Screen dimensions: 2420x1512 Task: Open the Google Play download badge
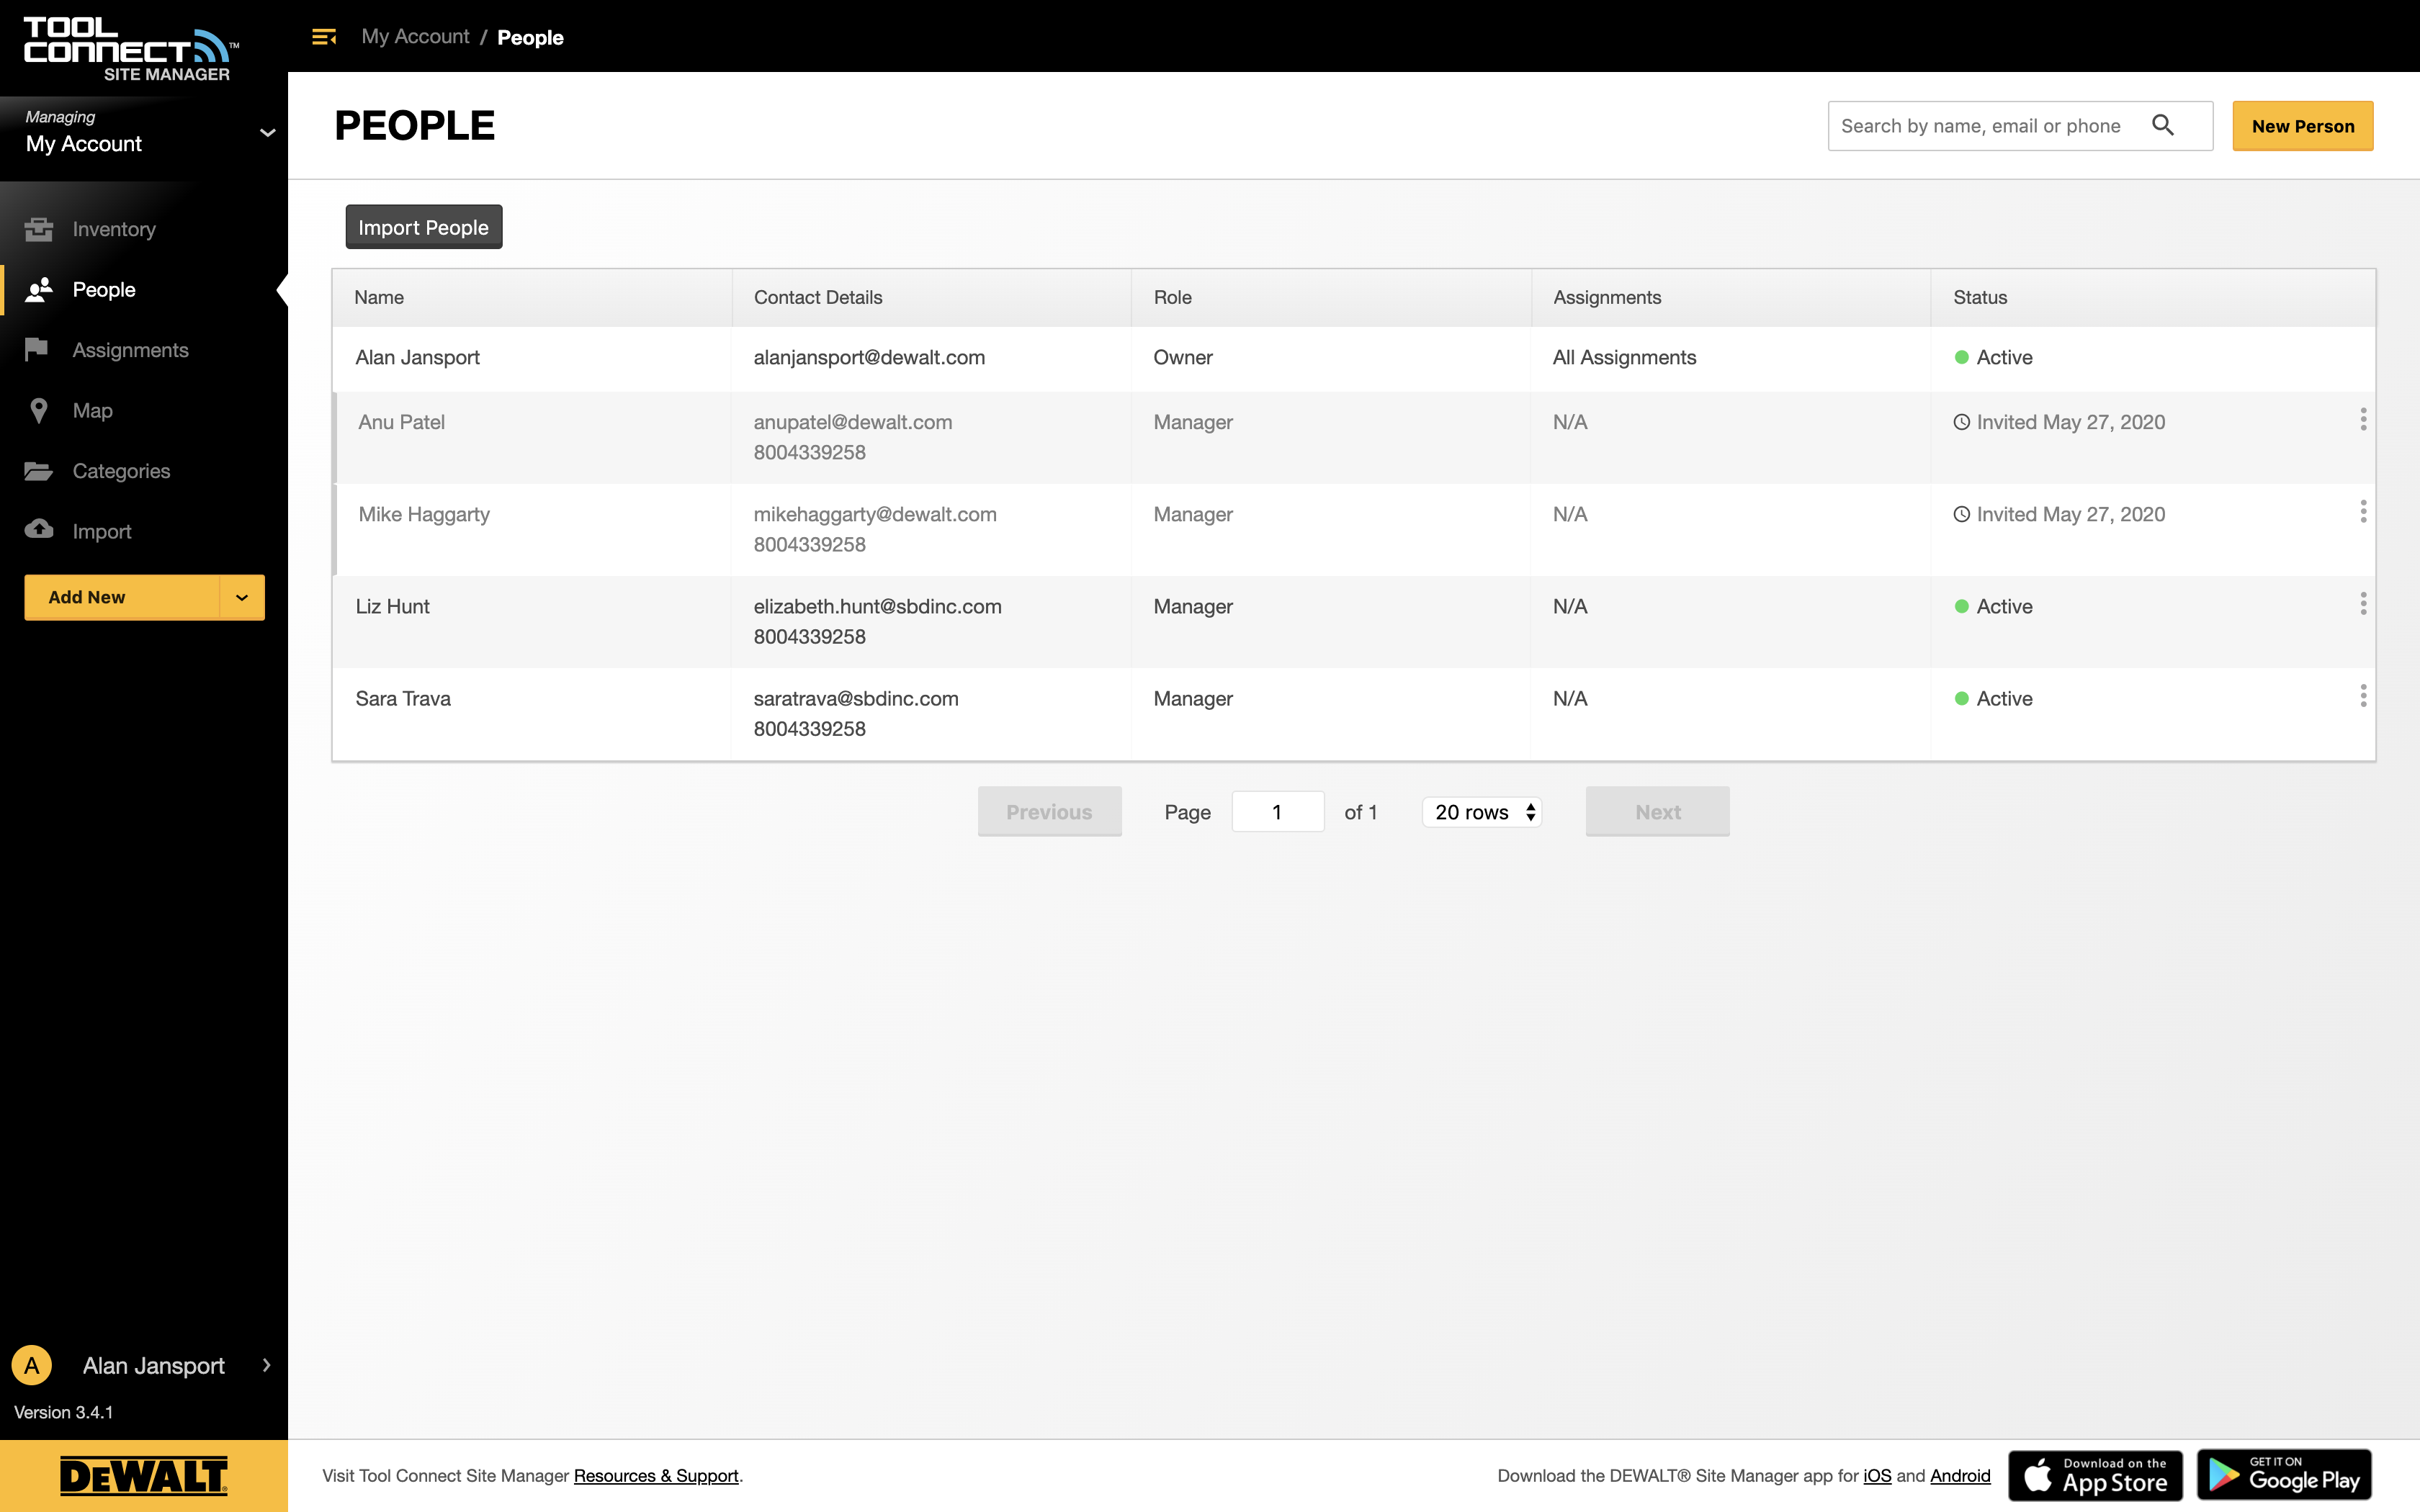tap(2284, 1475)
